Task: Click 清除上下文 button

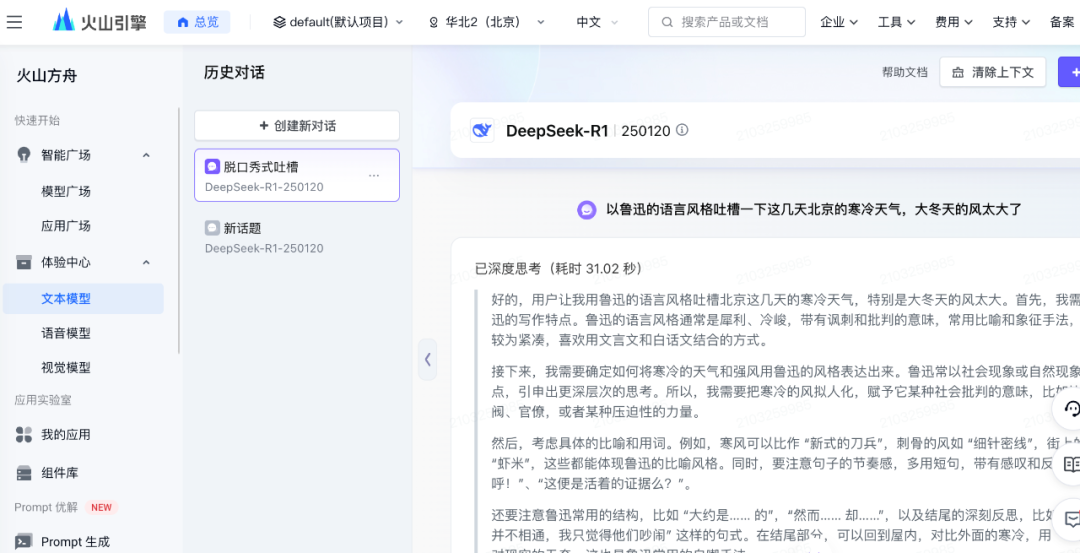Action: click(993, 72)
